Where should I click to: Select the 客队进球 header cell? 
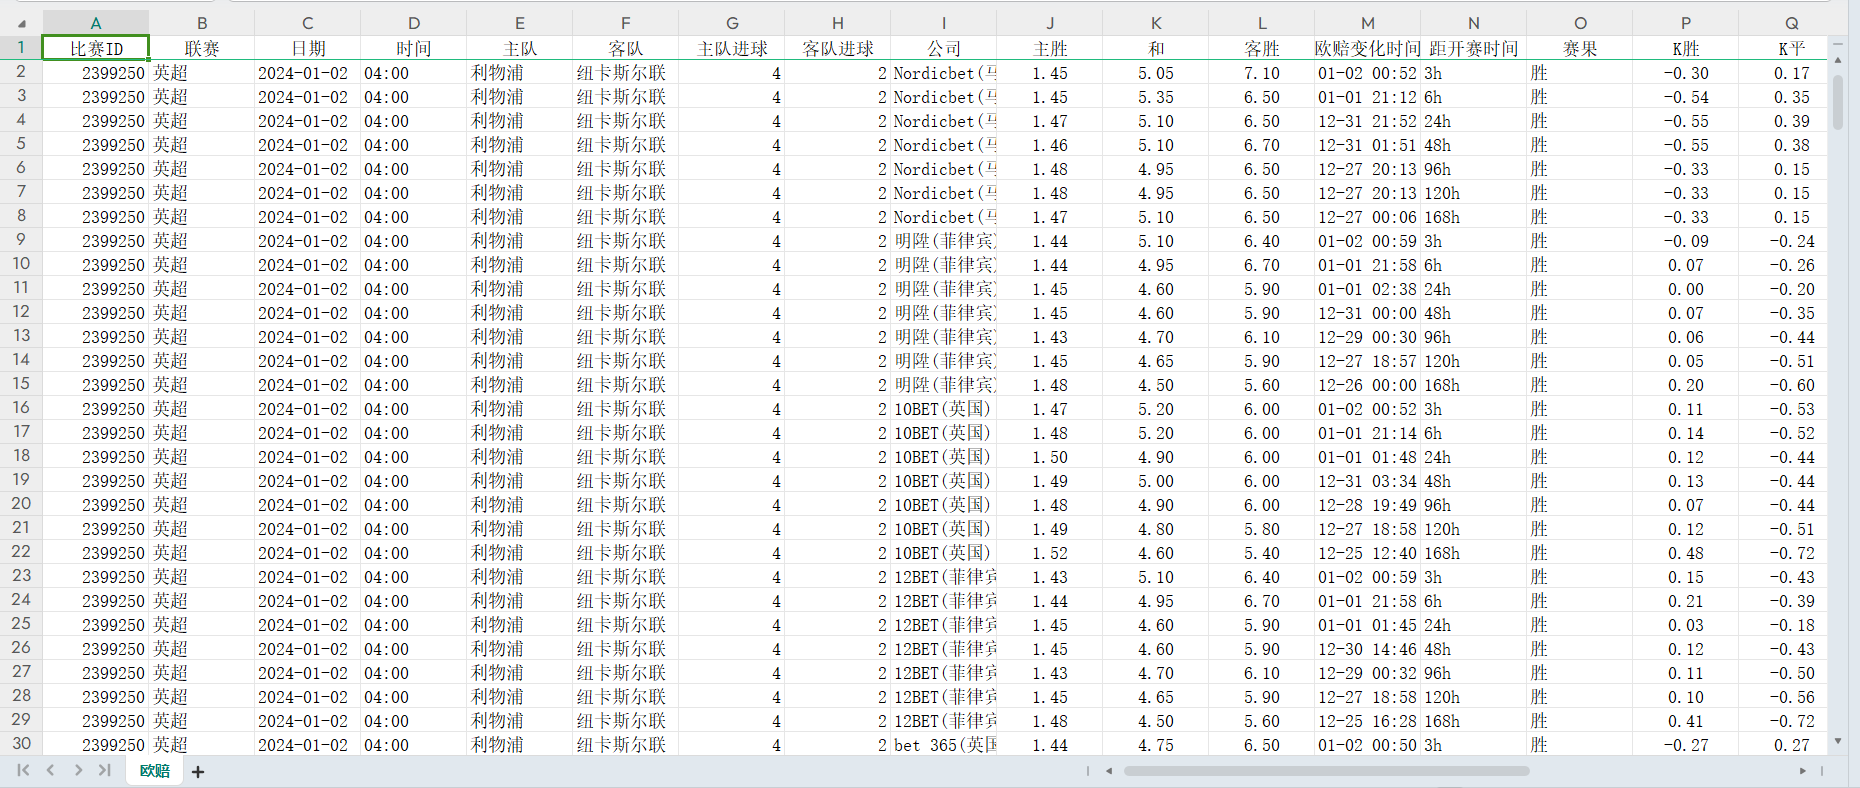838,48
